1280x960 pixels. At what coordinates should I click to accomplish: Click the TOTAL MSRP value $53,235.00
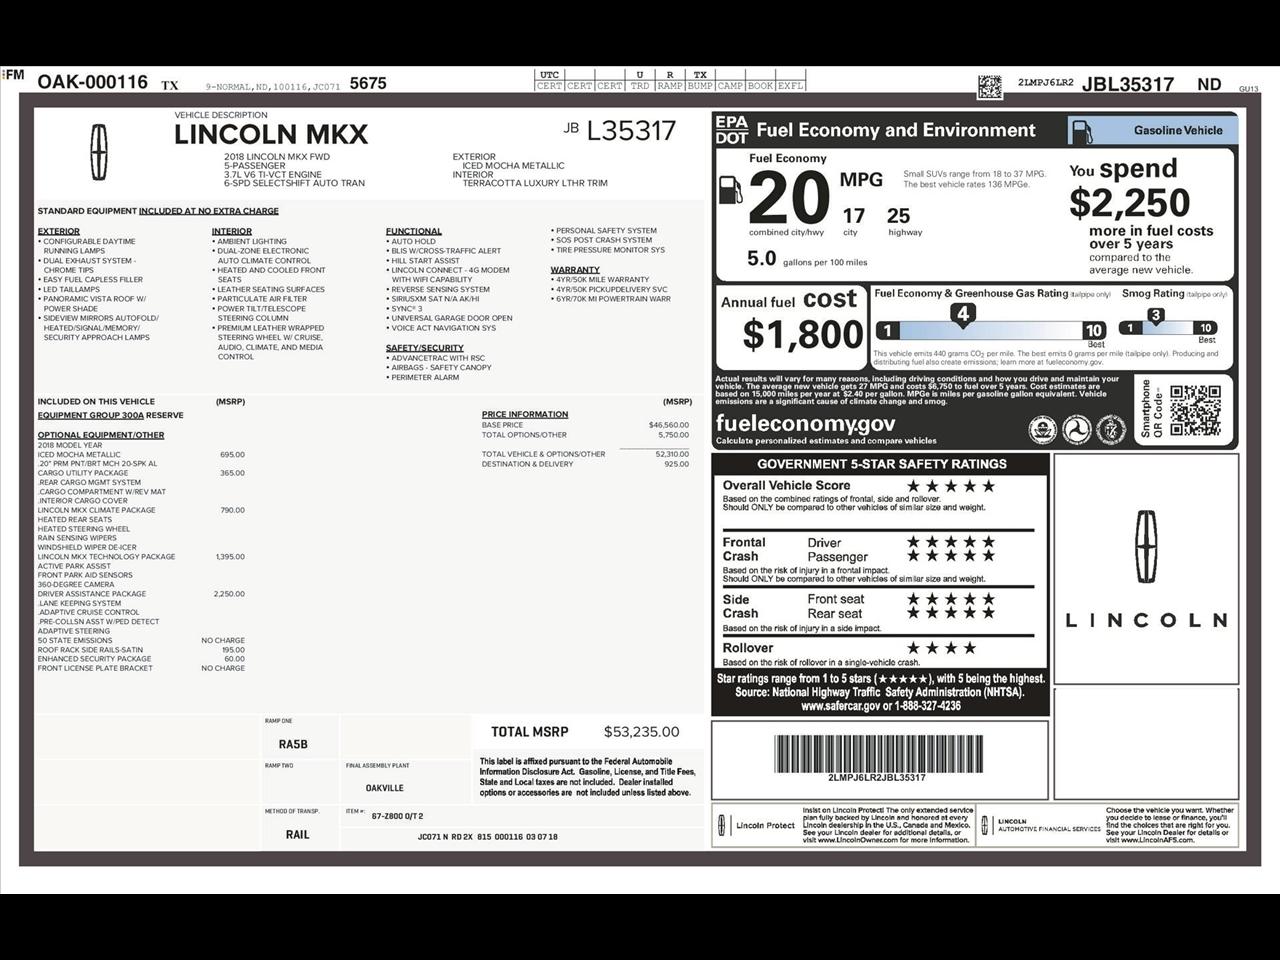pyautogui.click(x=641, y=732)
